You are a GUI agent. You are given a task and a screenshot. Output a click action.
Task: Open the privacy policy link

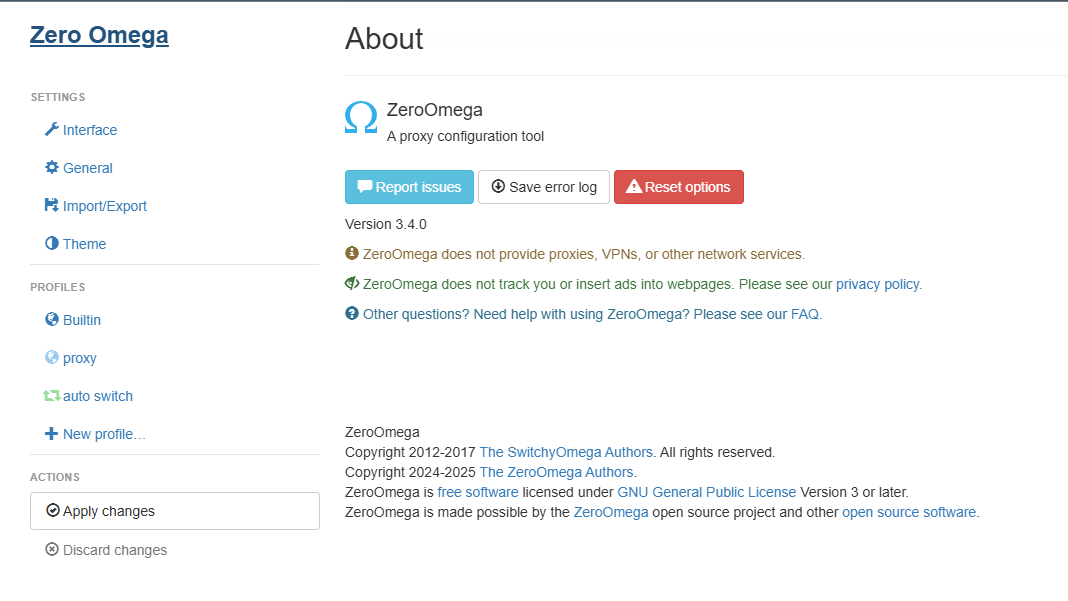tap(877, 284)
